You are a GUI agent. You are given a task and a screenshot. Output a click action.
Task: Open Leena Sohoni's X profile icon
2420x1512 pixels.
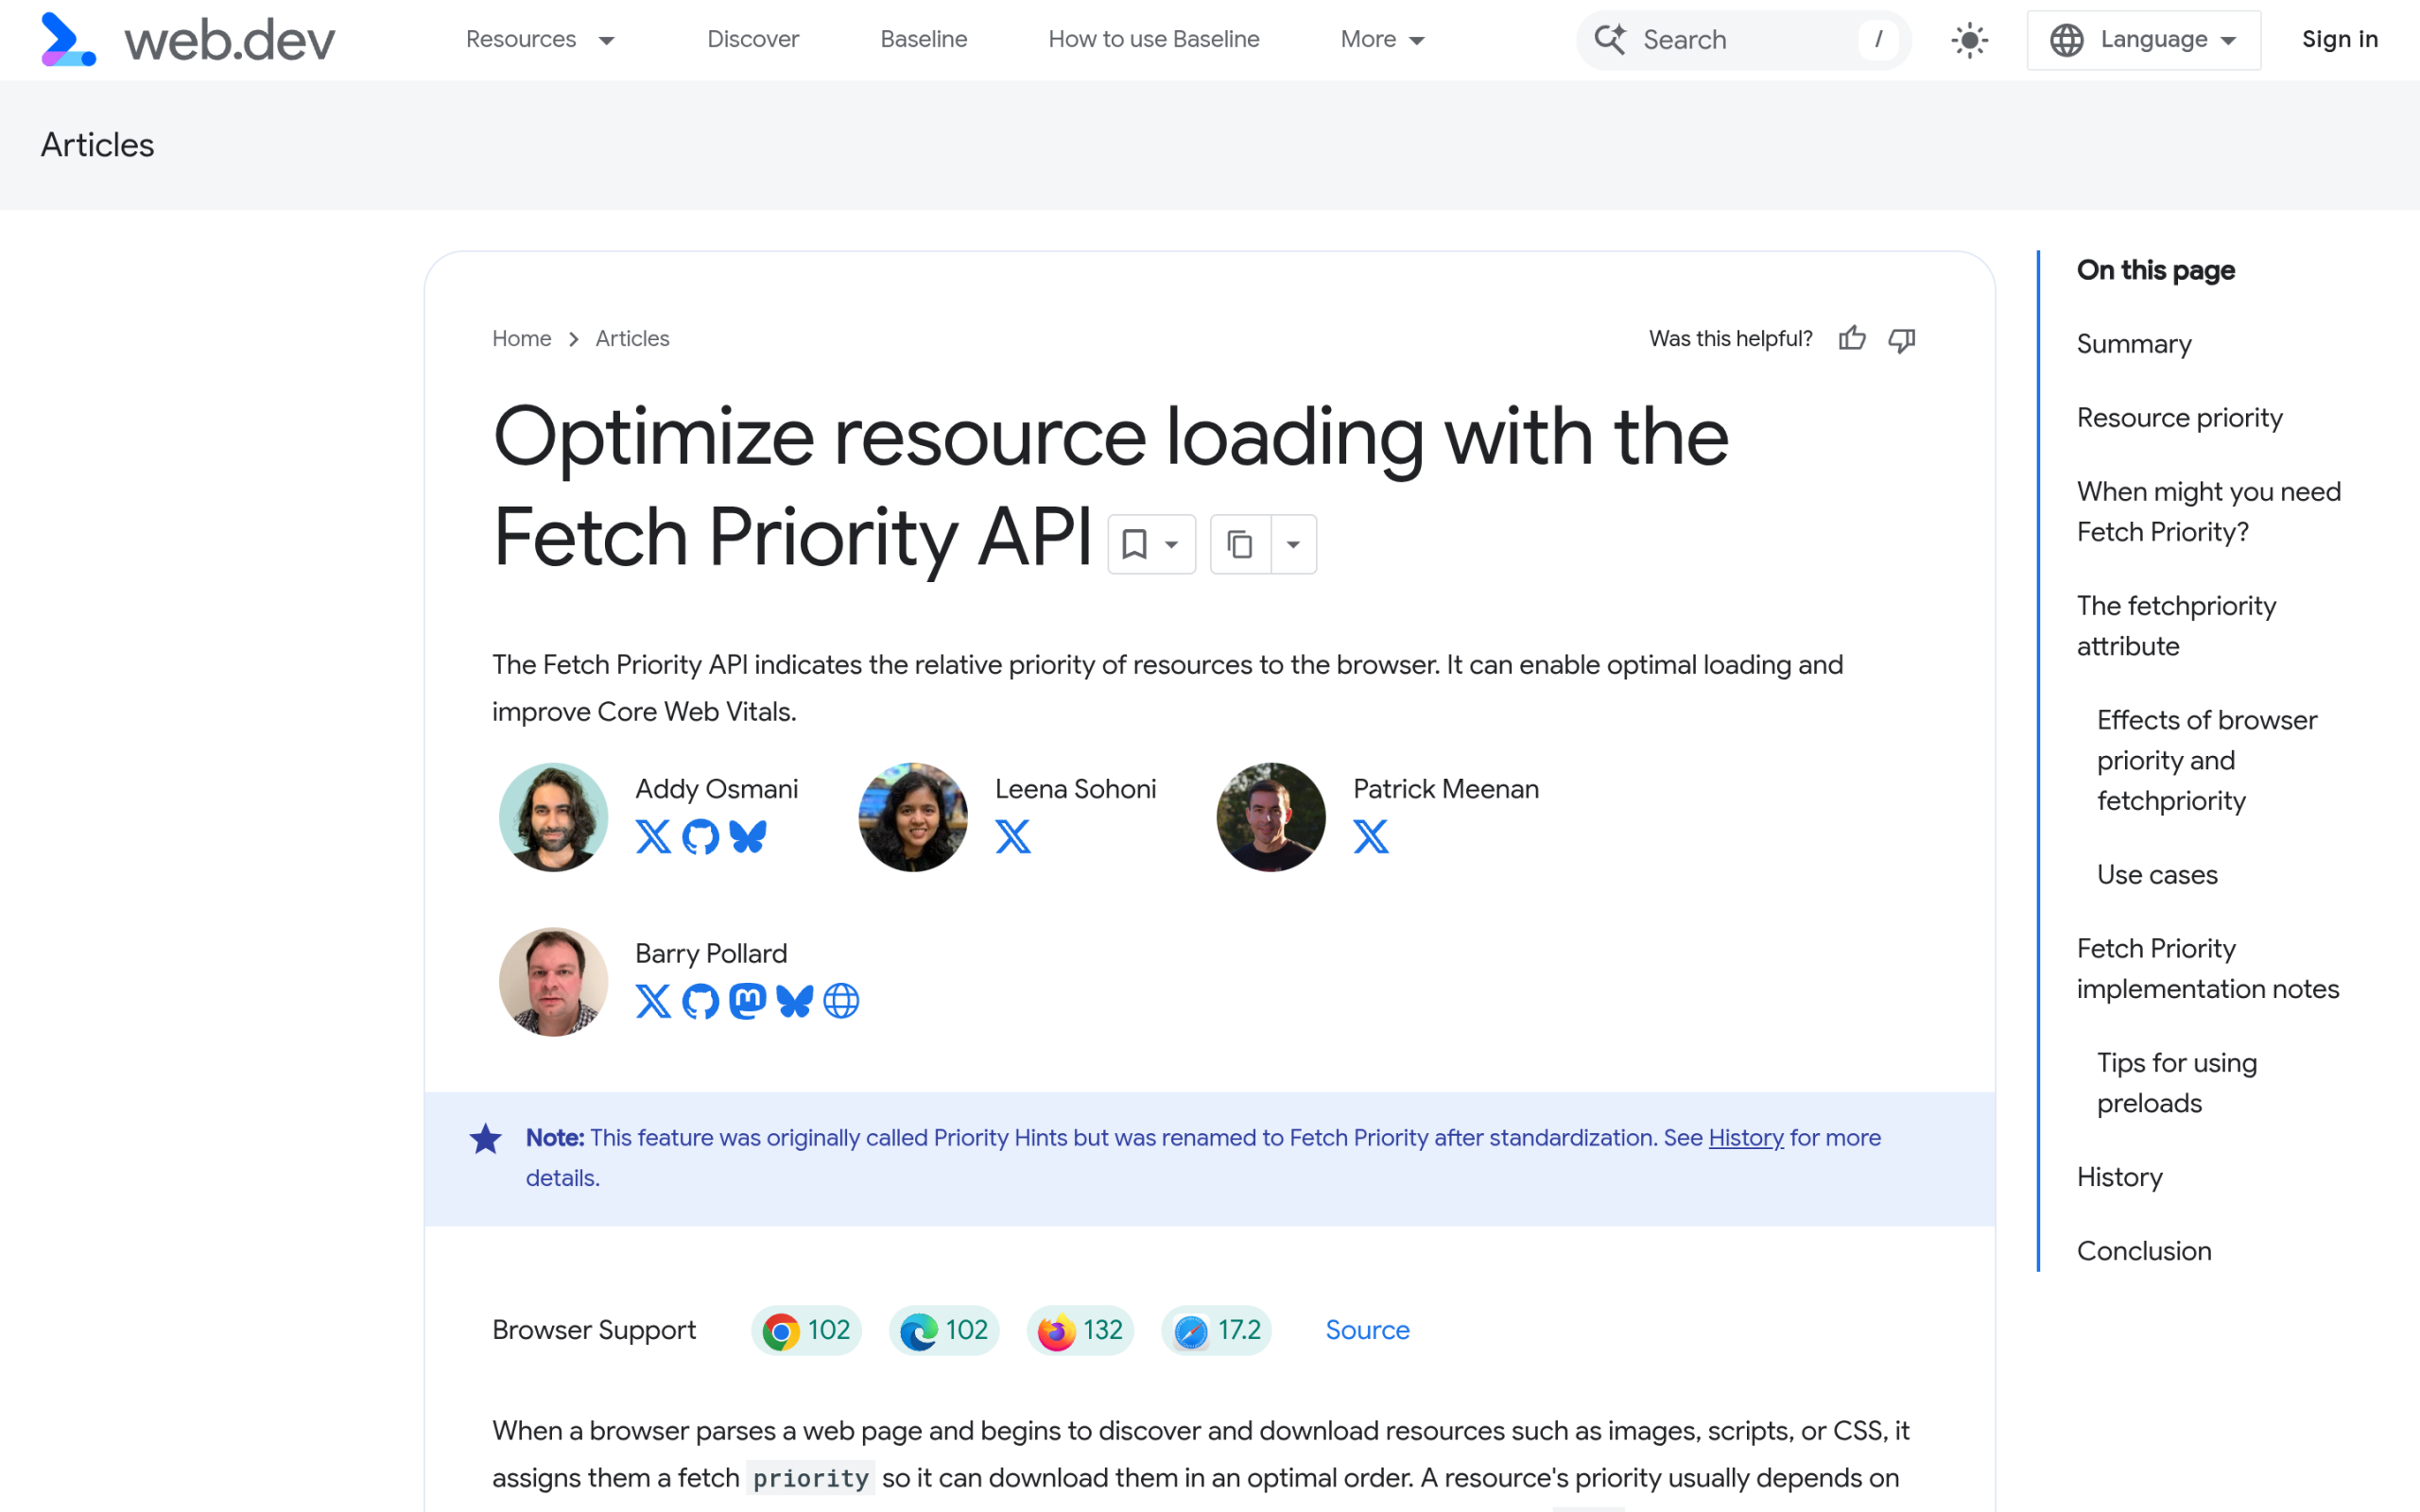pos(1012,836)
